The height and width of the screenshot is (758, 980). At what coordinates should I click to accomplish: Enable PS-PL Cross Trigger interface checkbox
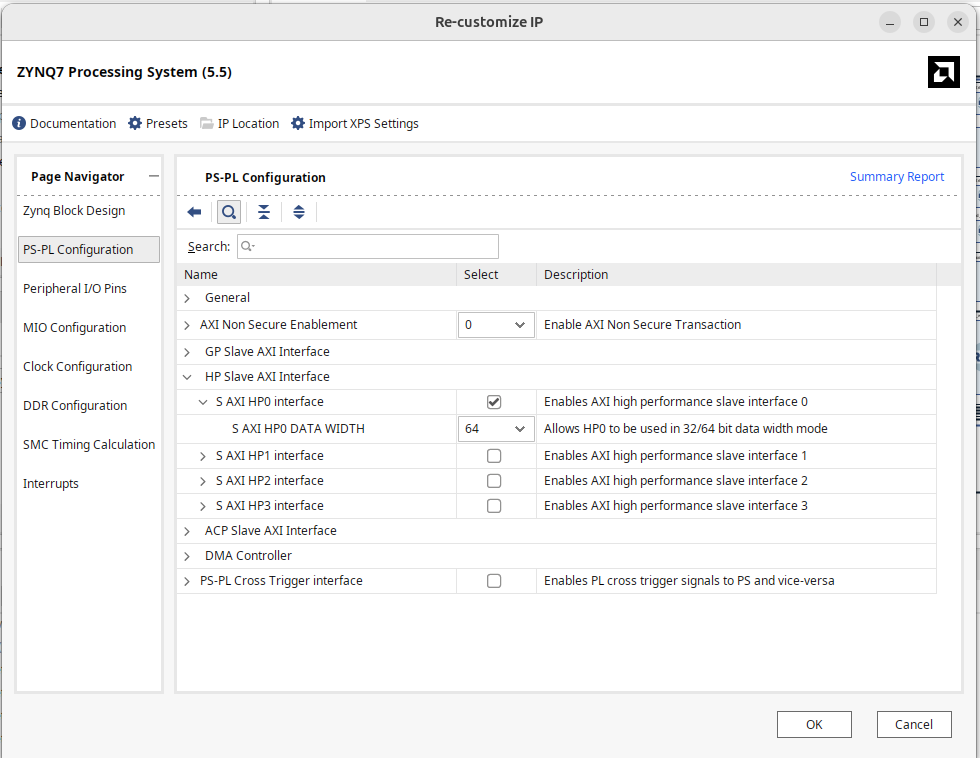[x=494, y=581]
